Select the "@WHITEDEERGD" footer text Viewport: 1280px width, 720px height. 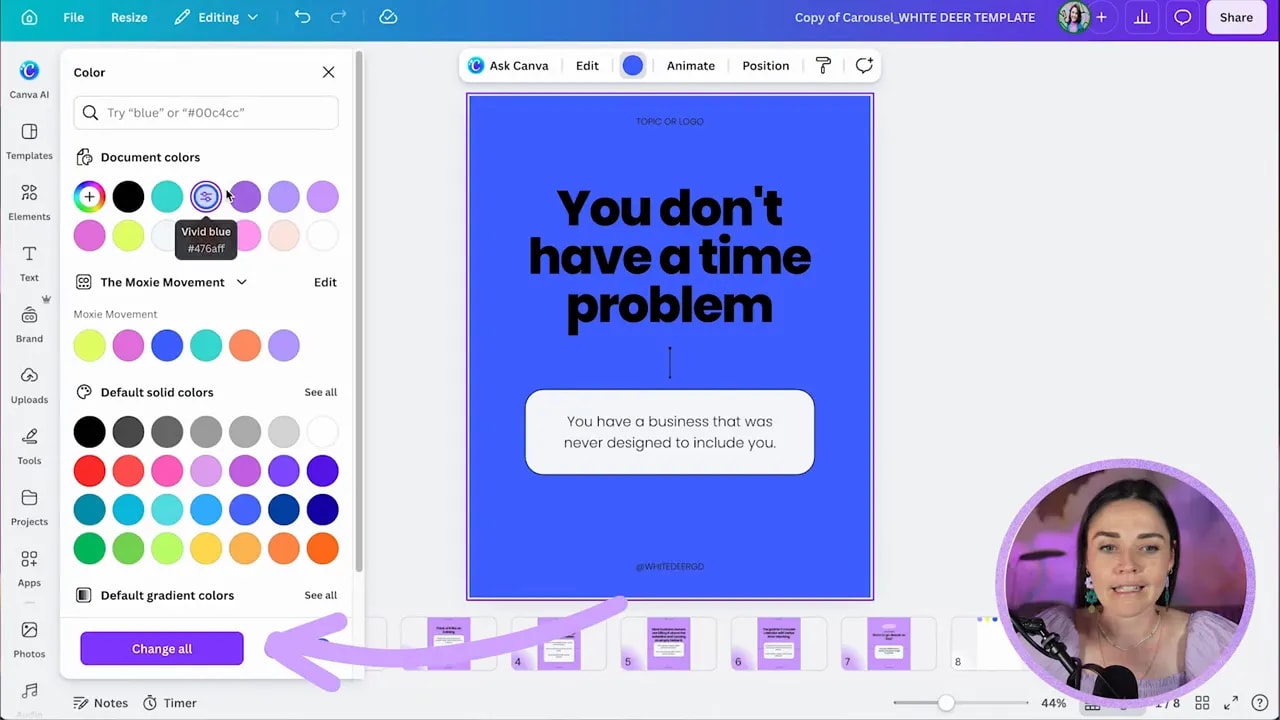670,566
